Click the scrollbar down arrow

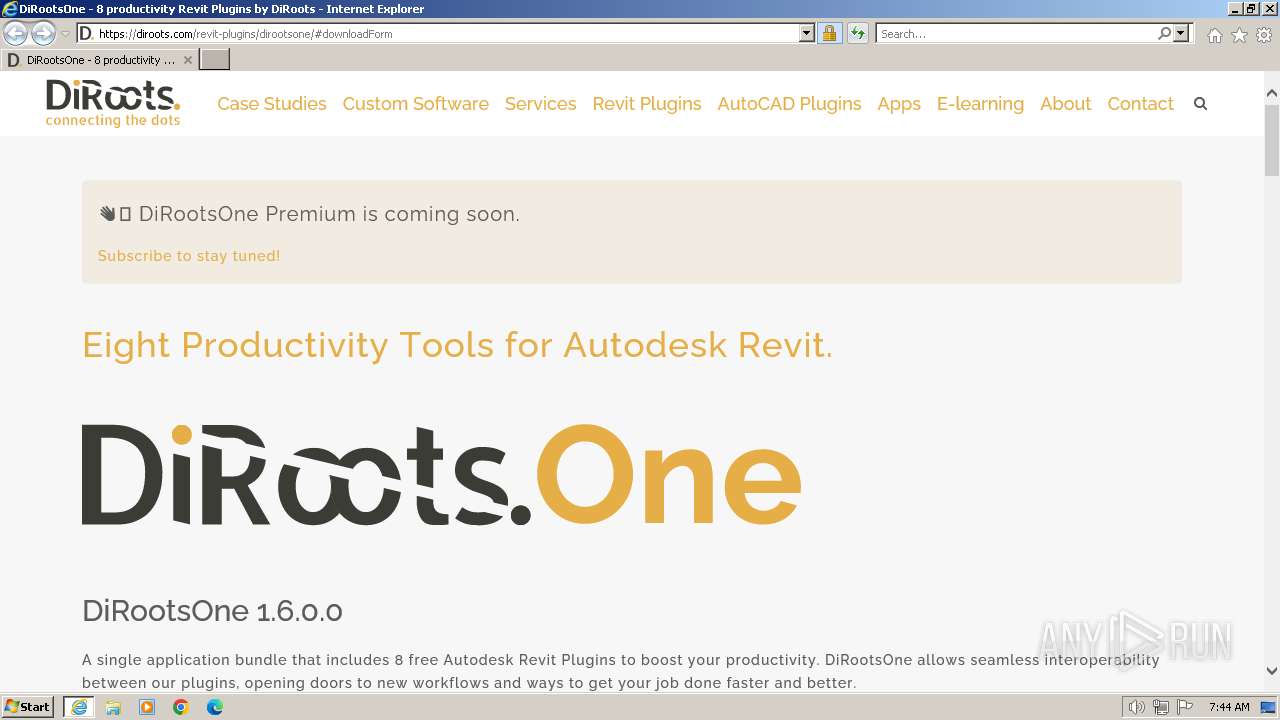[x=1272, y=671]
